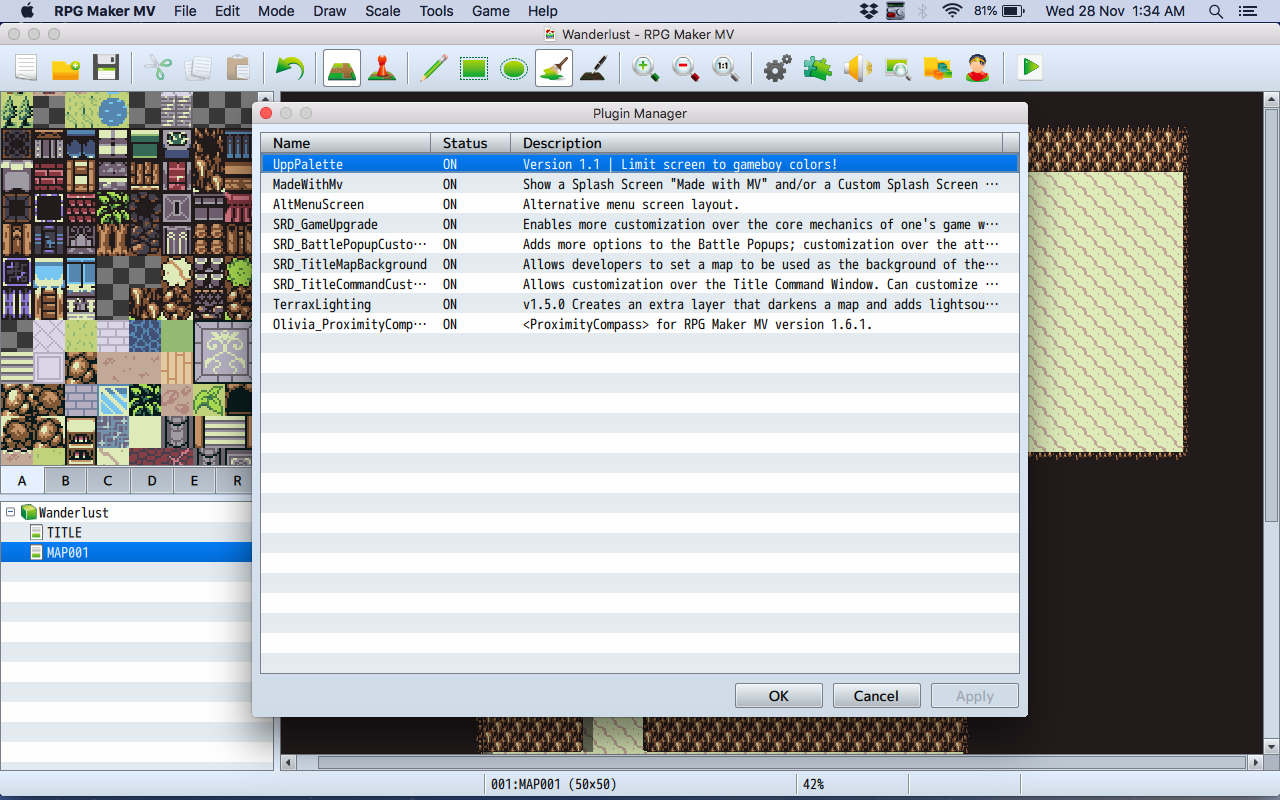Click the Actual Size 1:1 icon
Image resolution: width=1280 pixels, height=800 pixels.
point(726,68)
